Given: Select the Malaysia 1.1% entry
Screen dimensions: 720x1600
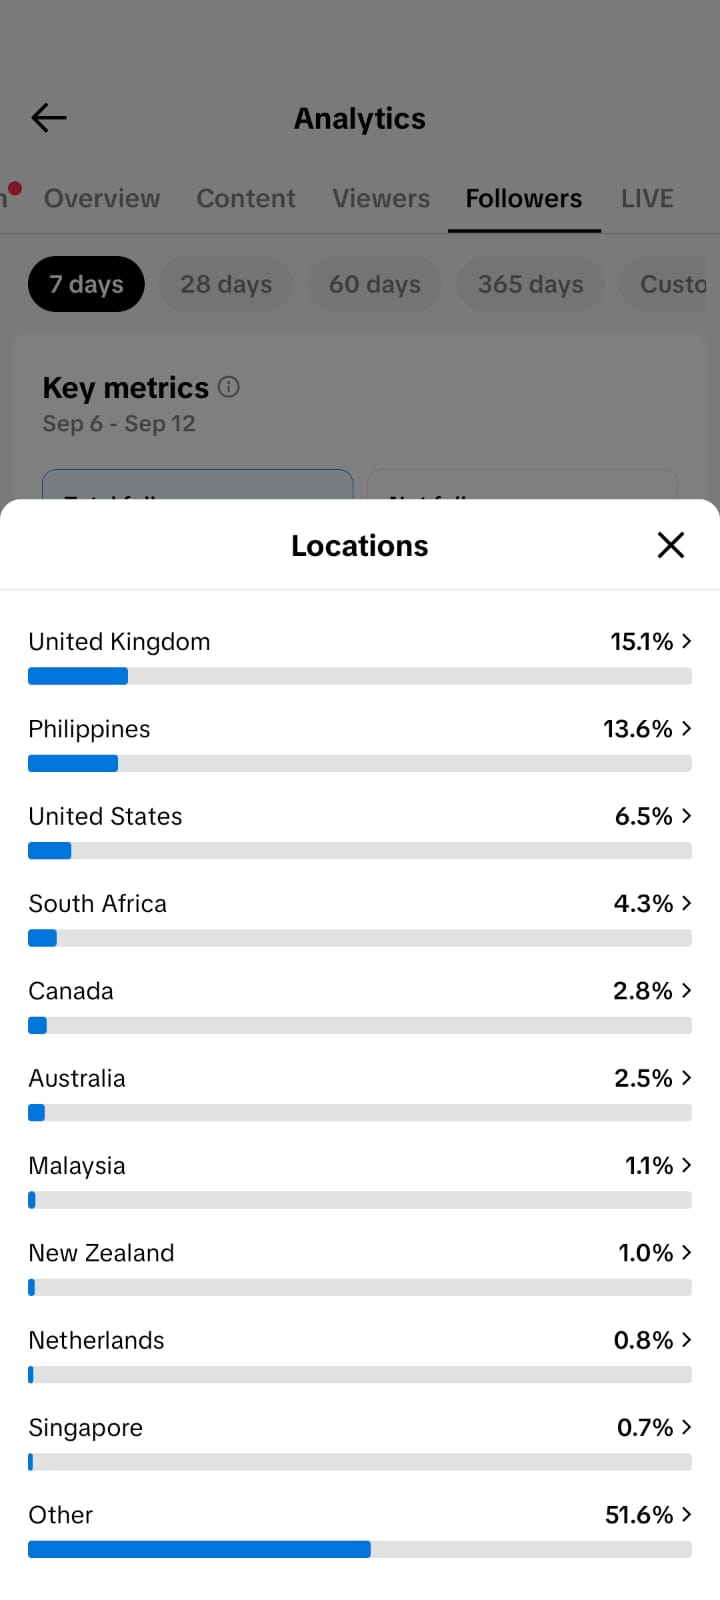Looking at the screenshot, I should coord(360,1179).
